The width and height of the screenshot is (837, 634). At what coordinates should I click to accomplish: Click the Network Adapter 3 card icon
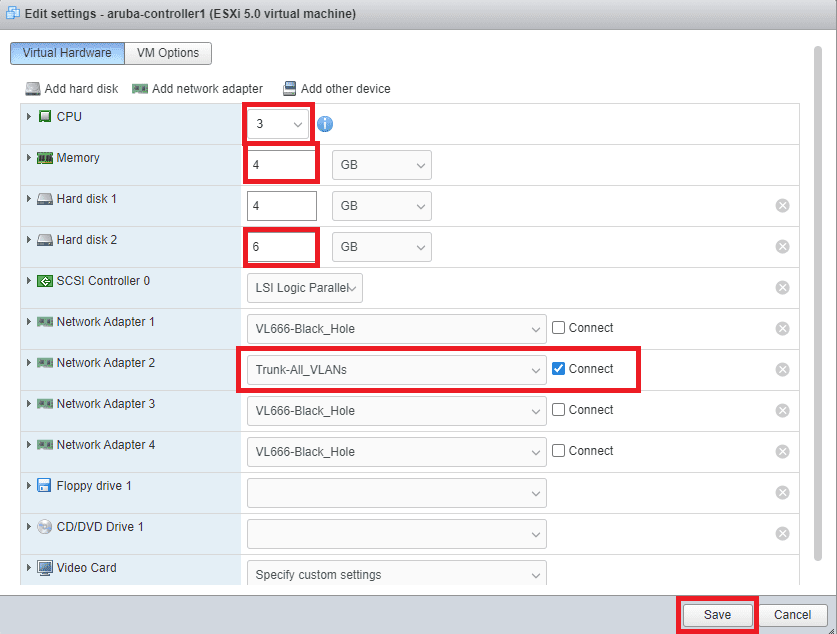(45, 404)
